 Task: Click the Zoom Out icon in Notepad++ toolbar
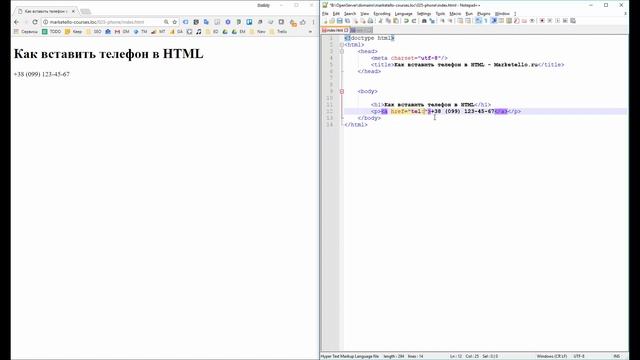tap(450, 21)
